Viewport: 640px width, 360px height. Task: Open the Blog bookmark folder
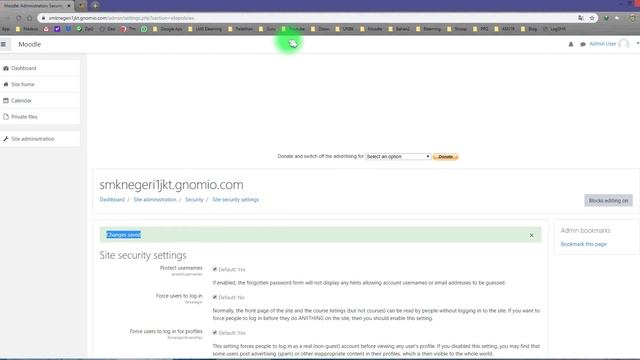pos(529,29)
